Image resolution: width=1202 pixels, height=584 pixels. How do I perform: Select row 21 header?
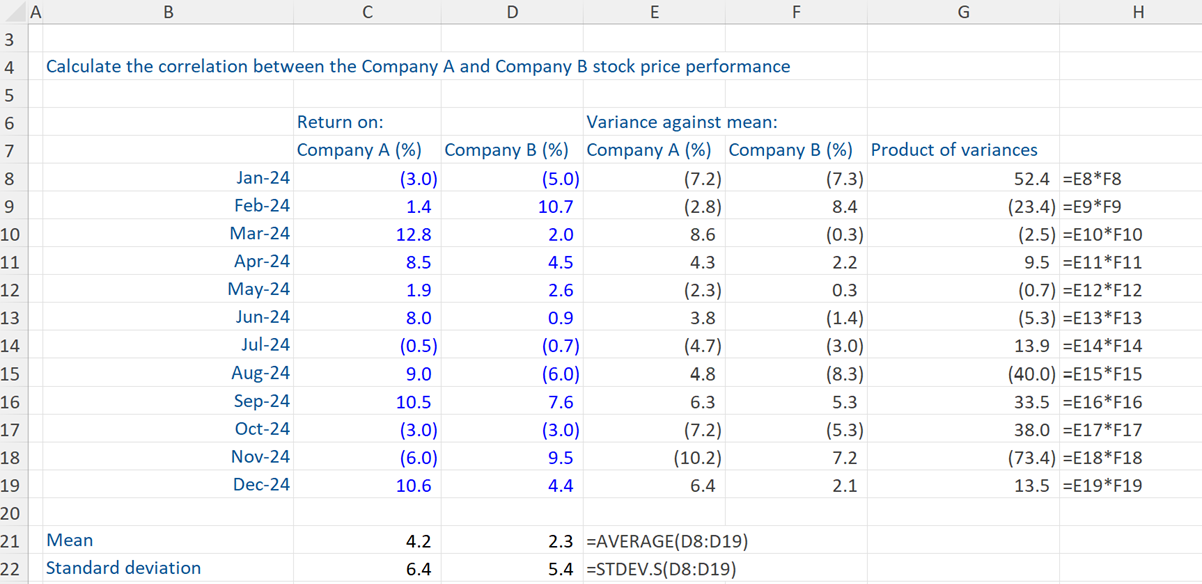pos(13,540)
